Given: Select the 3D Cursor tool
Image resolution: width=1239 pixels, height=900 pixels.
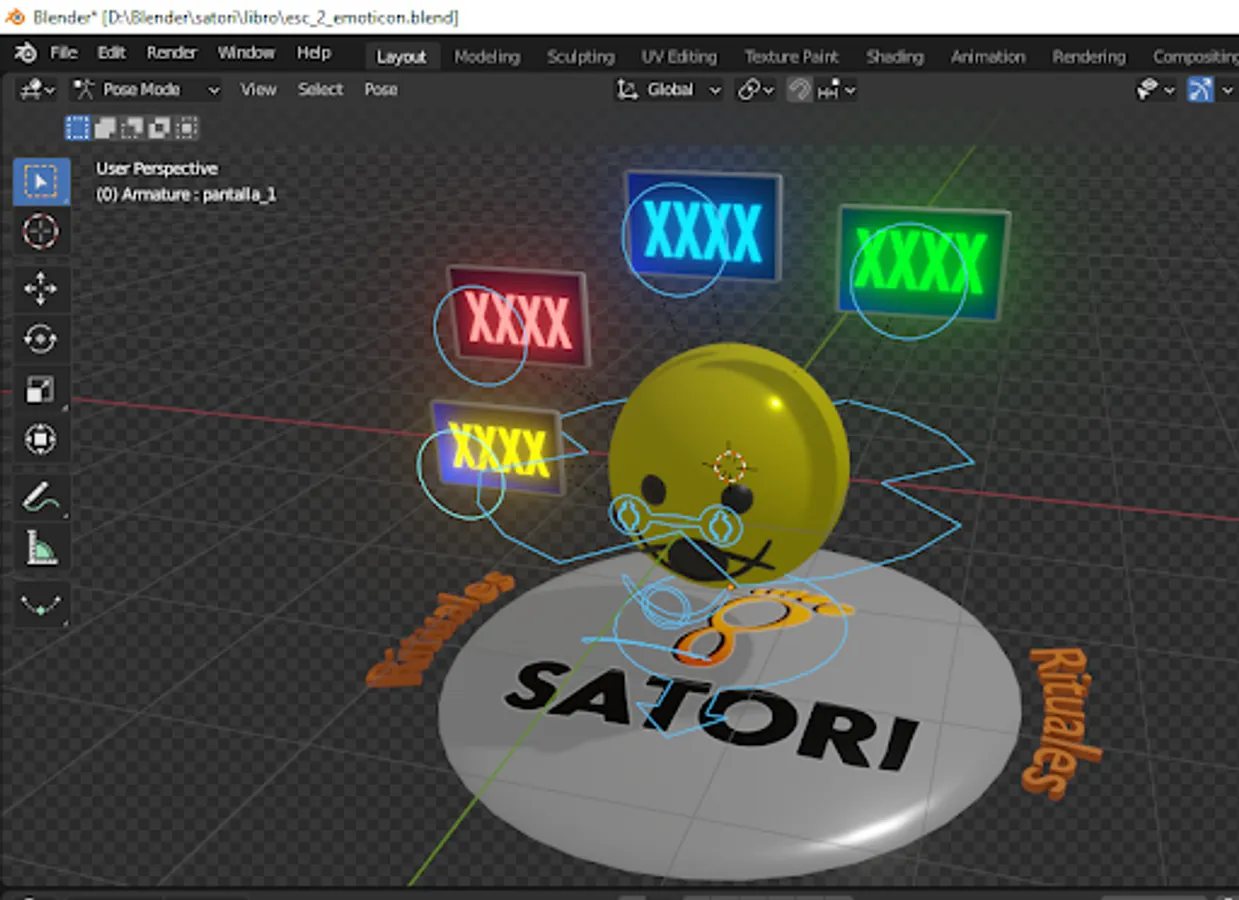Looking at the screenshot, I should tap(40, 232).
